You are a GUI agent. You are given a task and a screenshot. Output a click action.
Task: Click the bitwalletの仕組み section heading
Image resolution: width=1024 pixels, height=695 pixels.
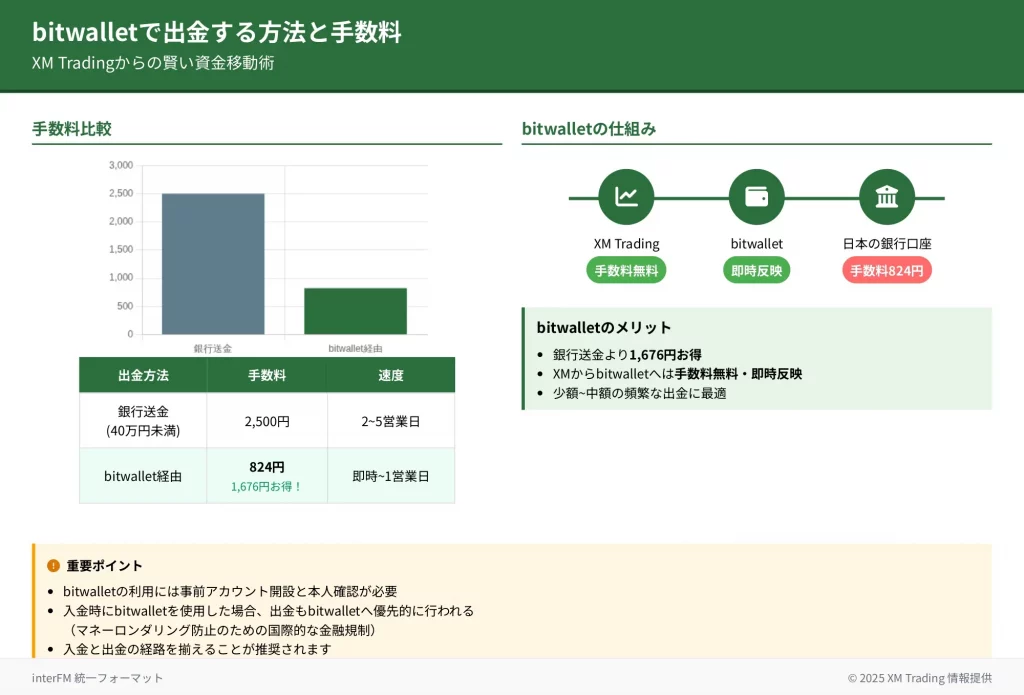coord(589,129)
